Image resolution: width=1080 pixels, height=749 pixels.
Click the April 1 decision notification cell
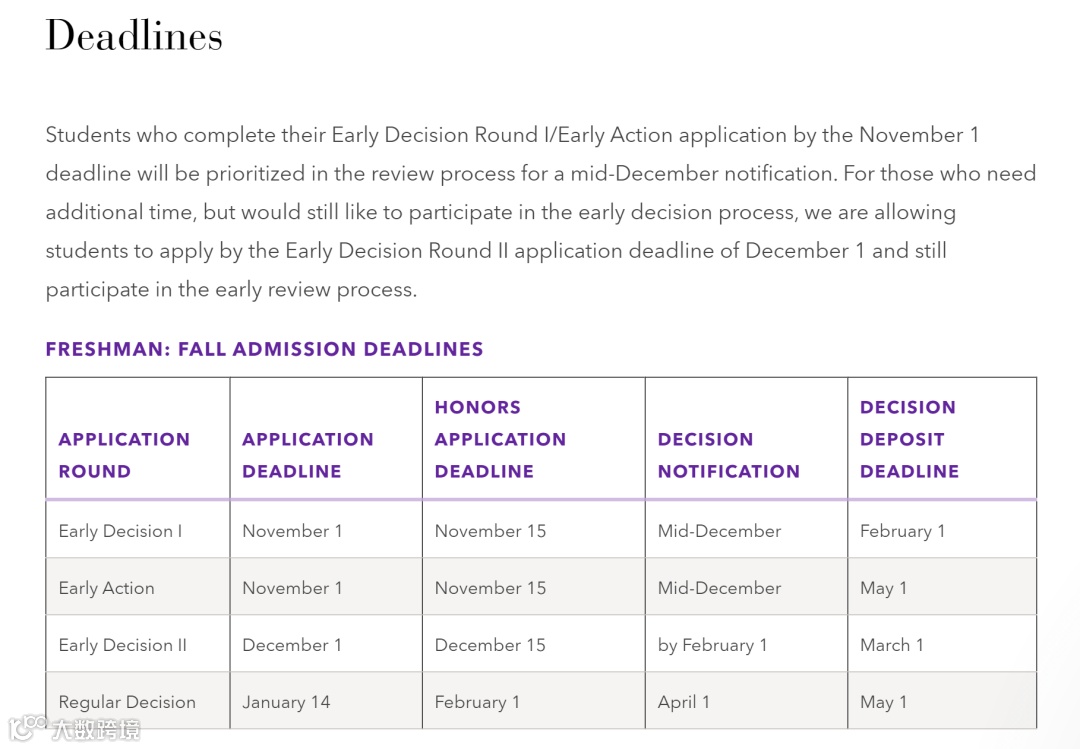(x=683, y=702)
